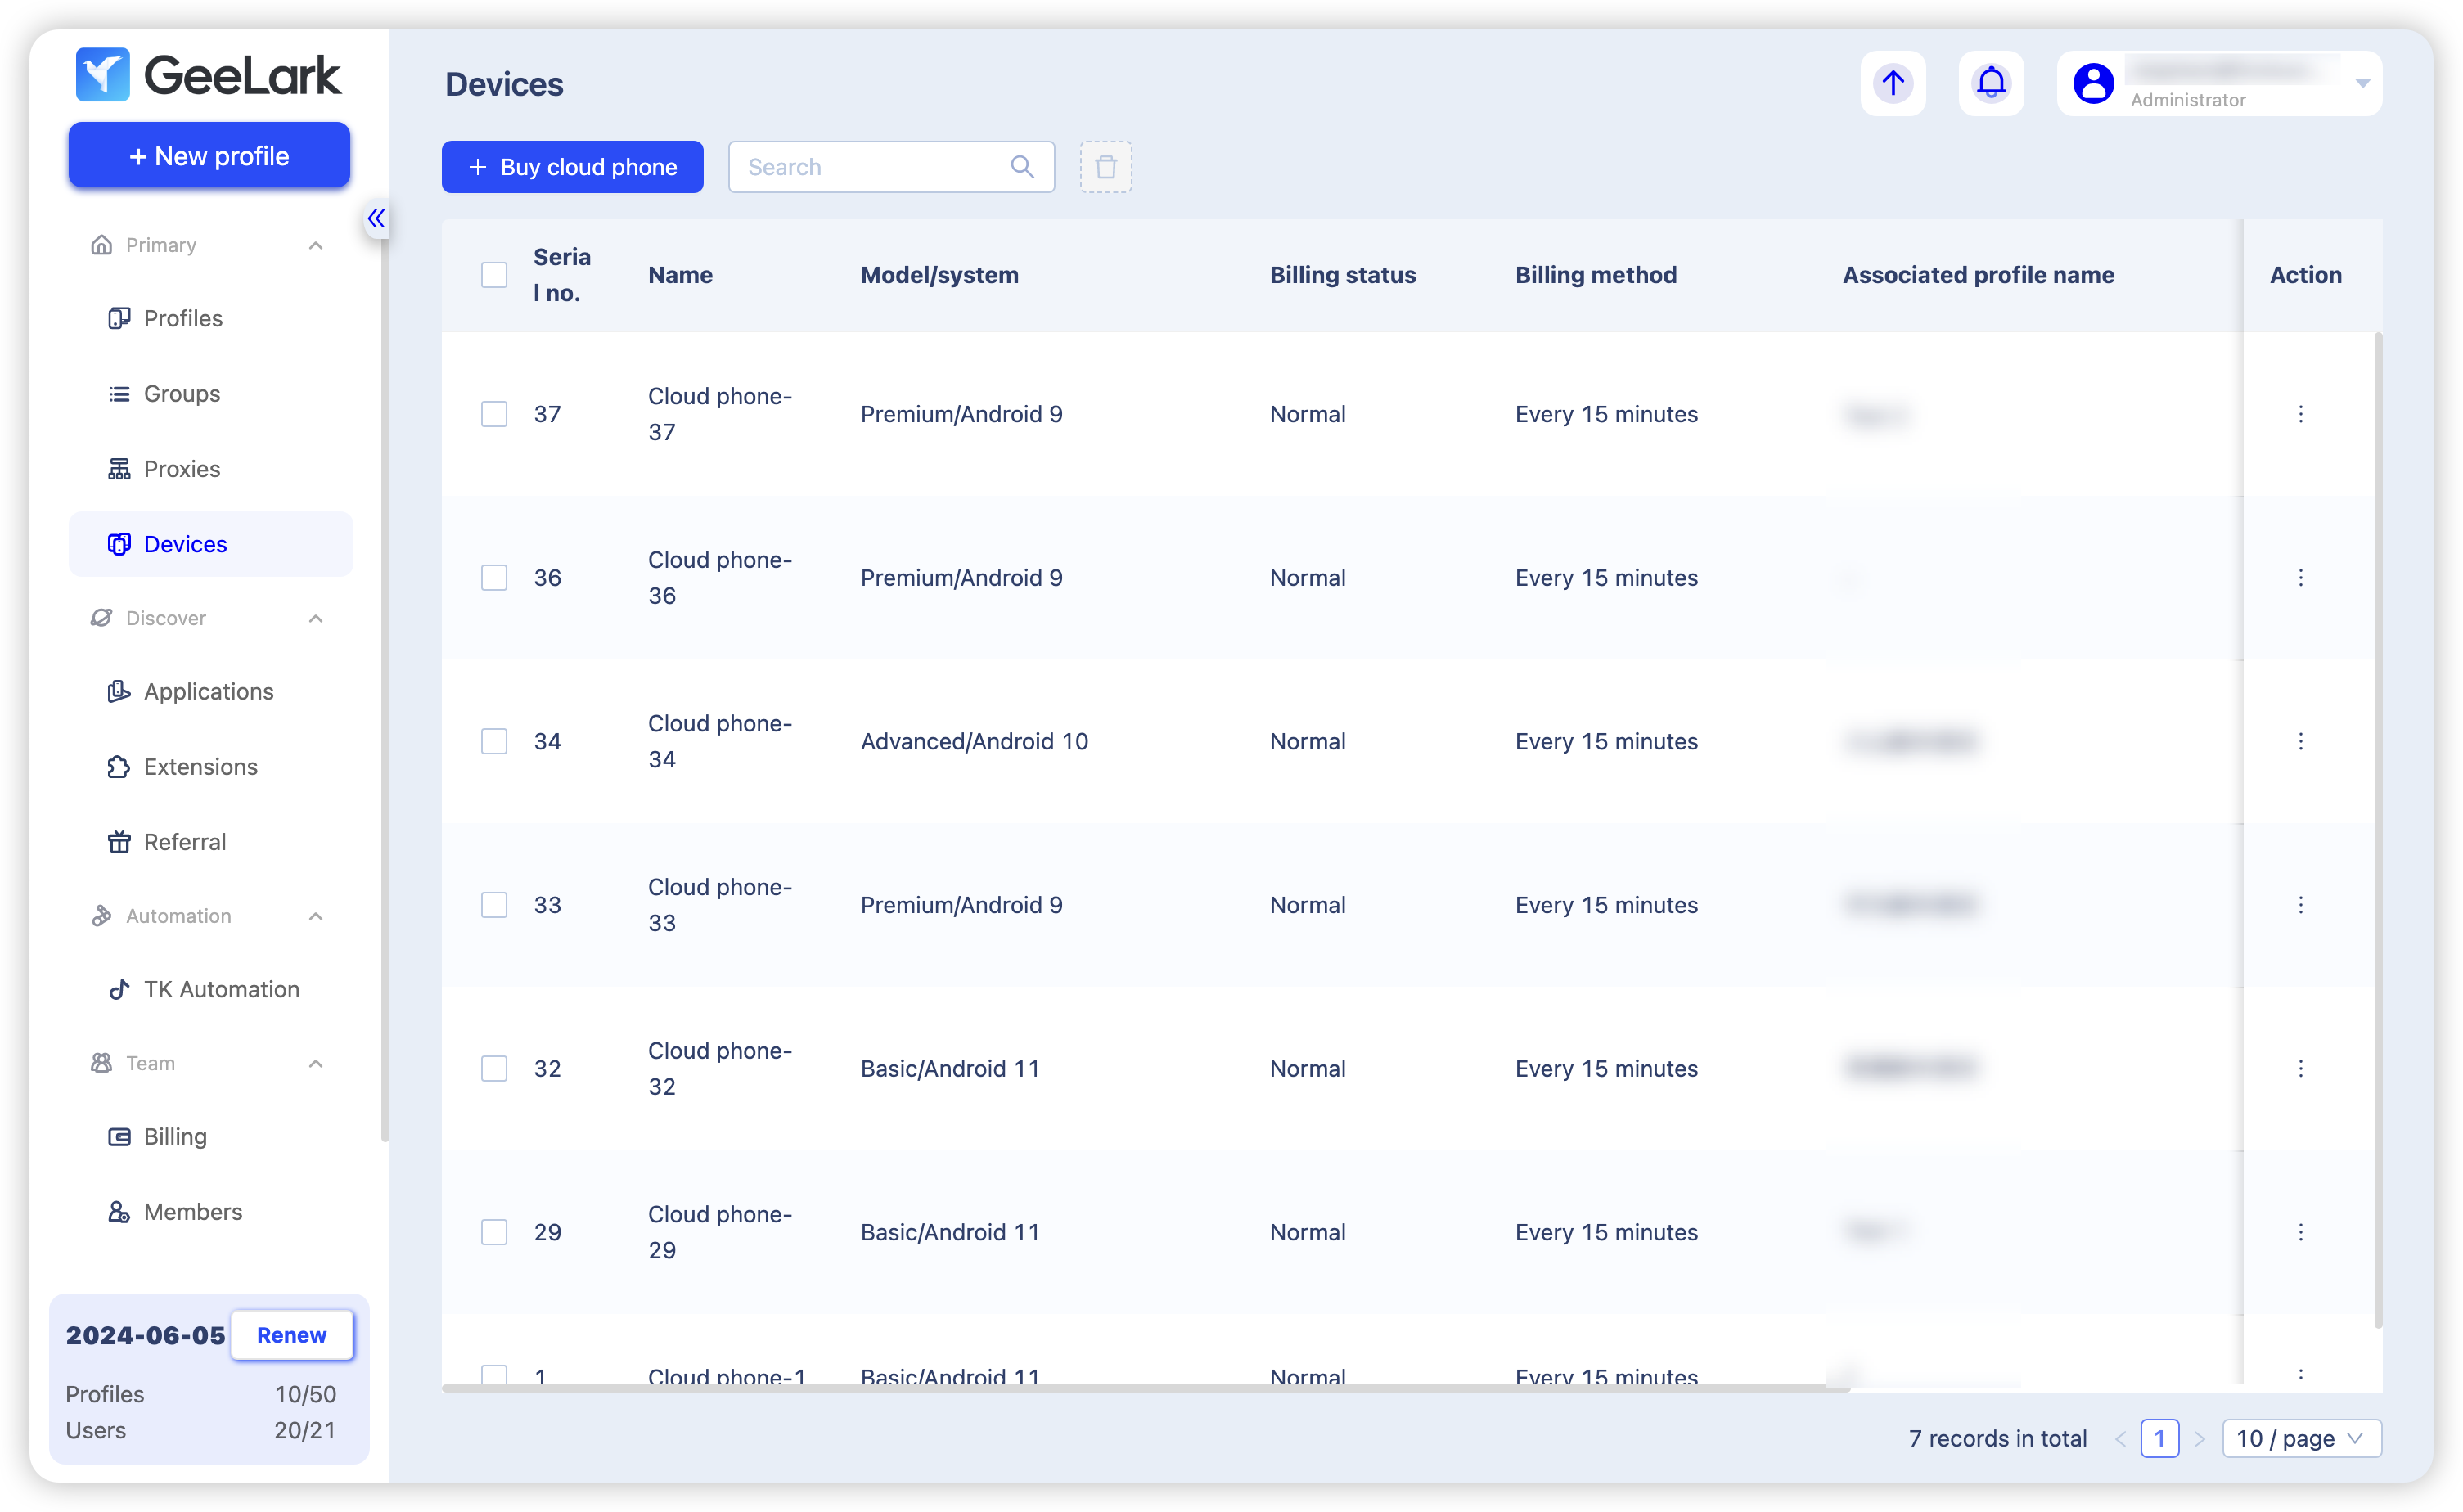This screenshot has height=1512, width=2463.
Task: Open action menu for Cloud phone-29
Action: [x=2299, y=1232]
